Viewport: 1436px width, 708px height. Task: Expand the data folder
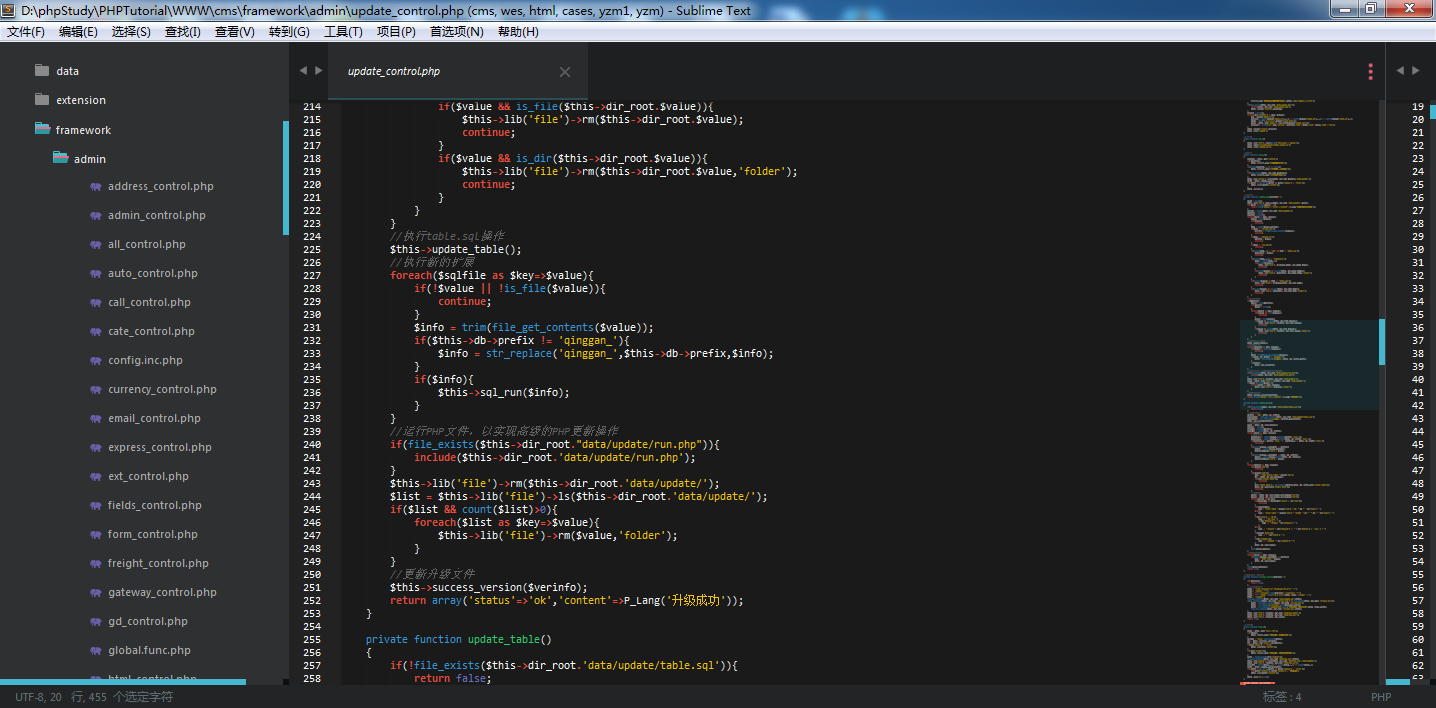(x=42, y=71)
